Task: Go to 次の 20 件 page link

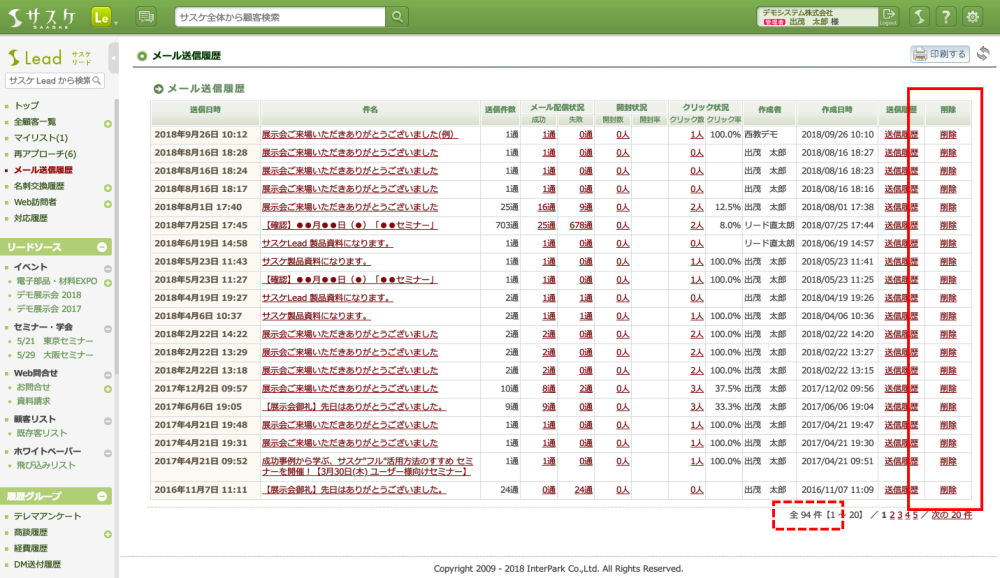Action: (951, 515)
